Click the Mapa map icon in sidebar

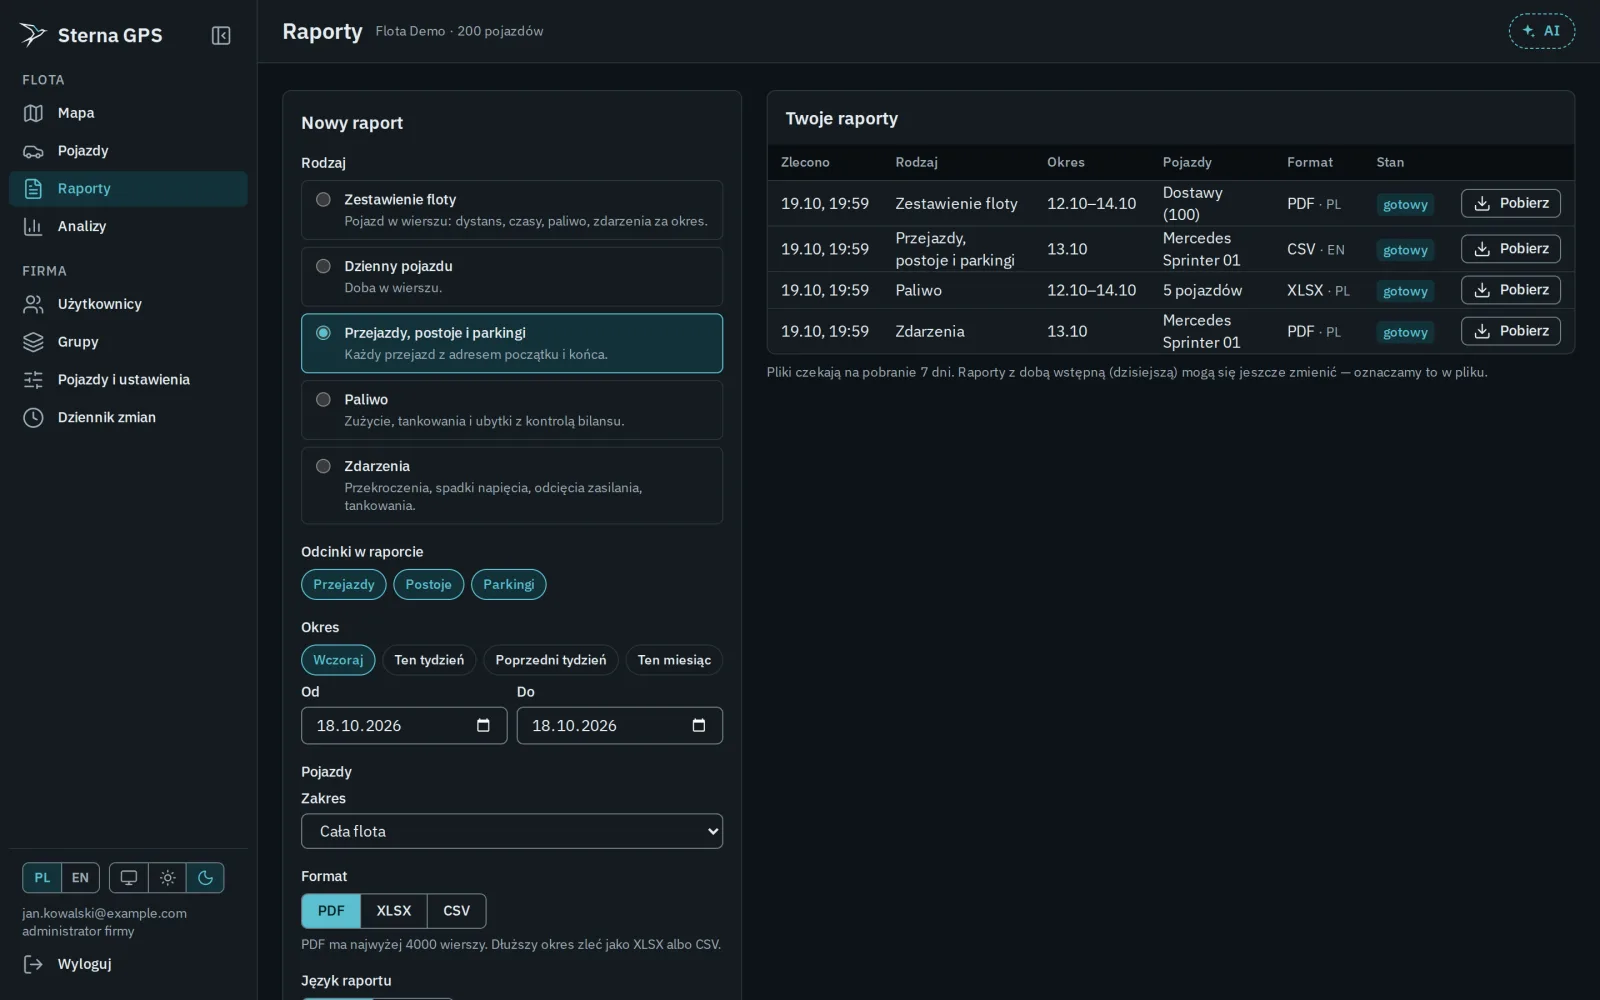(33, 113)
